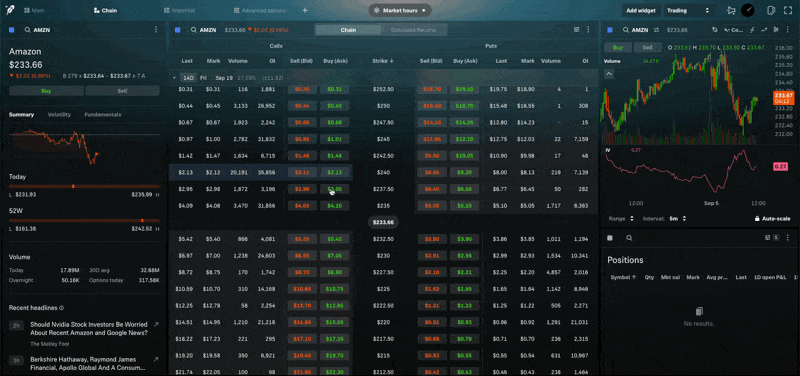This screenshot has width=800, height=376.
Task: Select the Chain segmented toggle
Action: point(348,30)
